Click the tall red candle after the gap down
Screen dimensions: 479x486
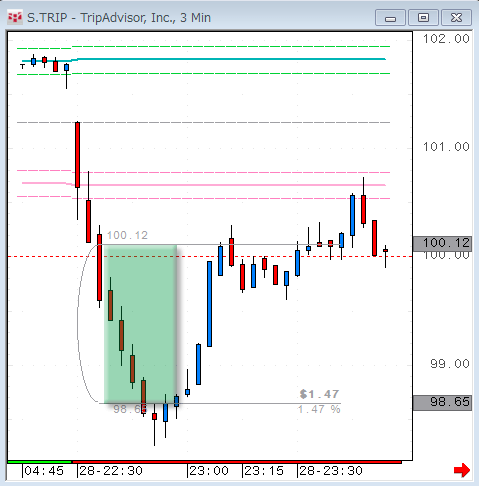pos(77,155)
